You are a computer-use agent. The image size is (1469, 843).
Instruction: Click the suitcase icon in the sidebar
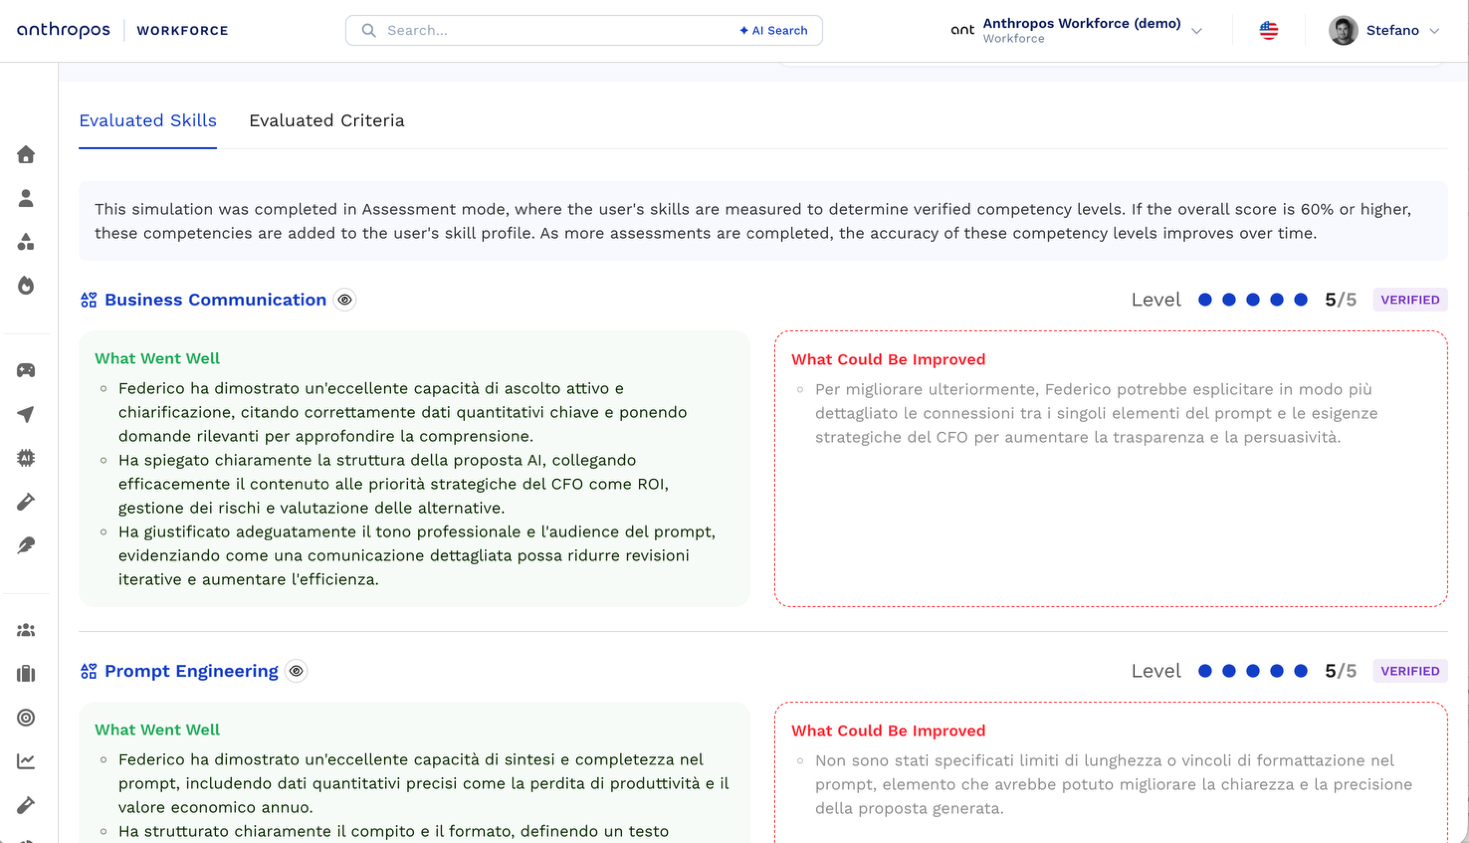coord(26,674)
